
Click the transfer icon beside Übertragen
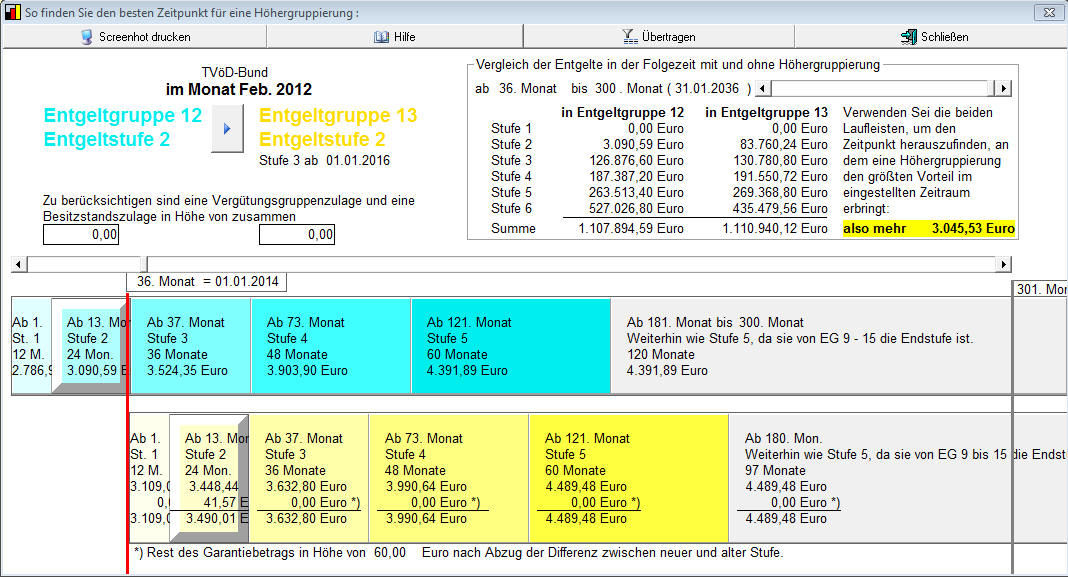630,37
